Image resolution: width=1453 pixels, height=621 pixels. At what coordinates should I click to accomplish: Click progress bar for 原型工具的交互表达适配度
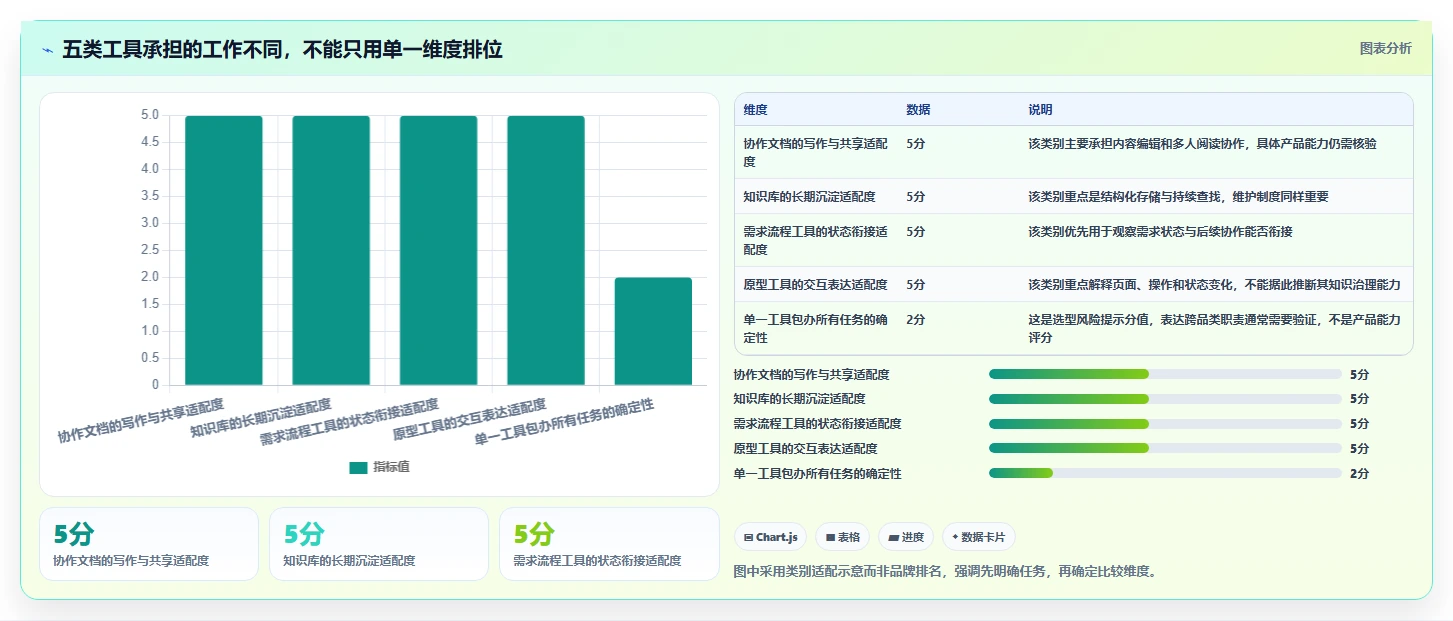1165,449
